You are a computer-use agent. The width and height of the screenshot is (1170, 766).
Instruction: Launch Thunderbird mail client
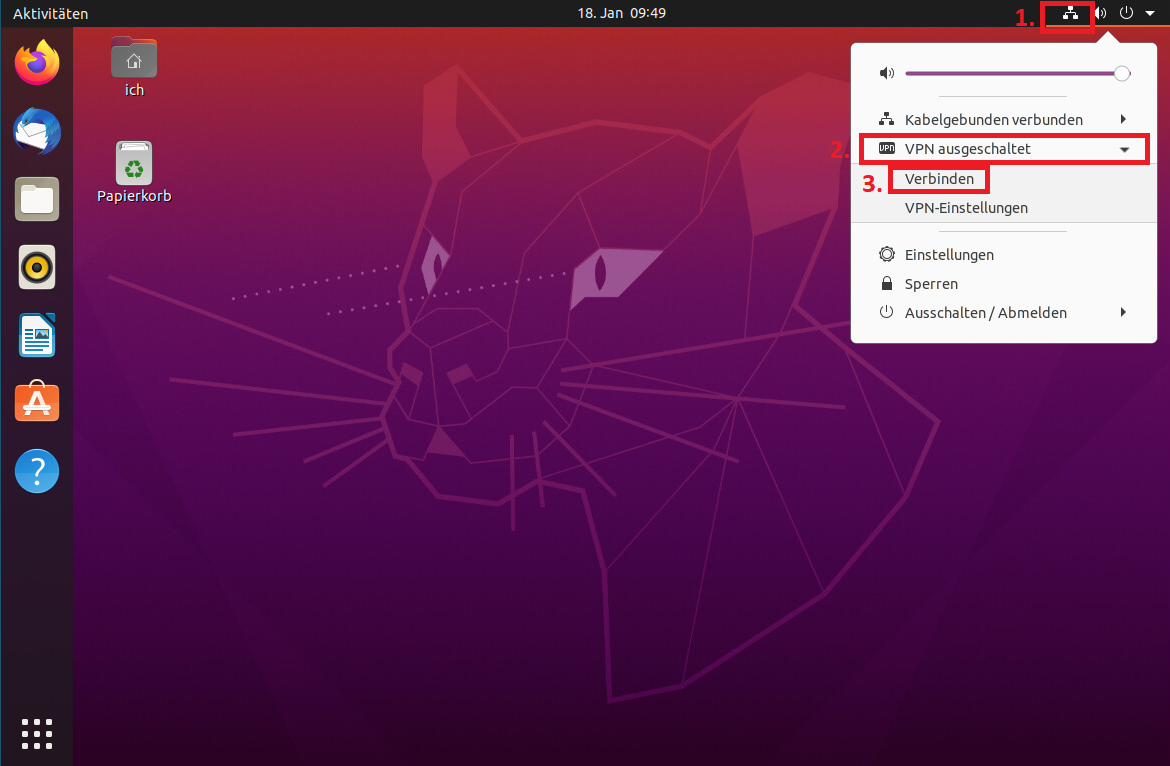pos(37,131)
